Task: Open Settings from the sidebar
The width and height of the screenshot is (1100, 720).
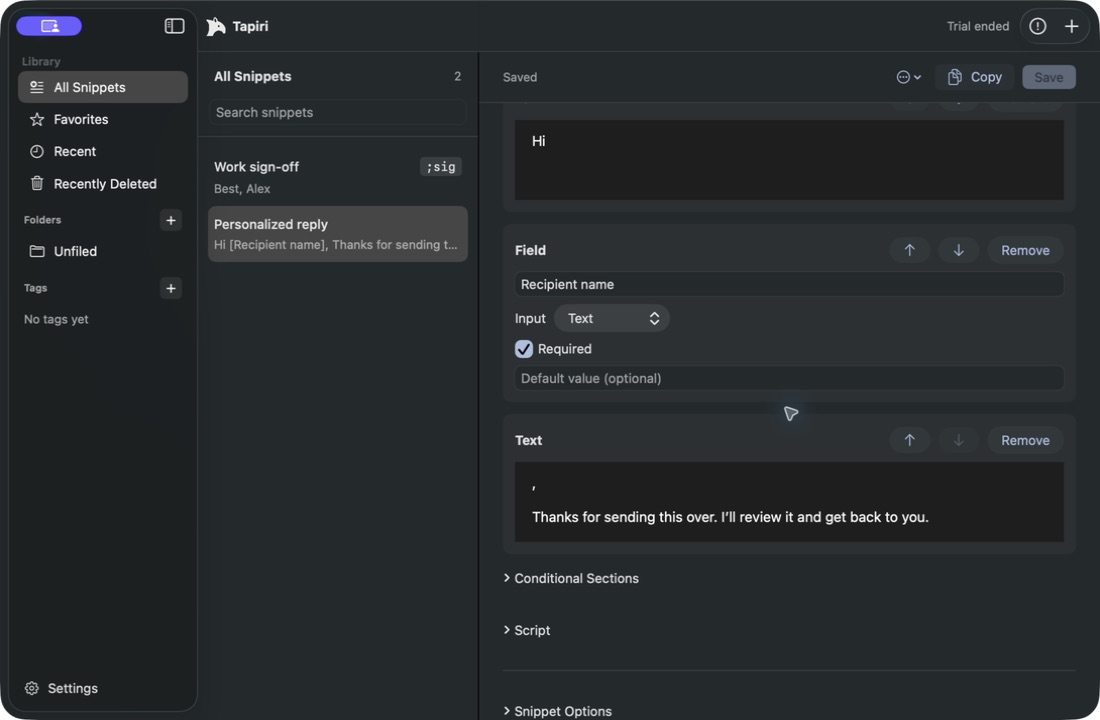Action: [61, 688]
